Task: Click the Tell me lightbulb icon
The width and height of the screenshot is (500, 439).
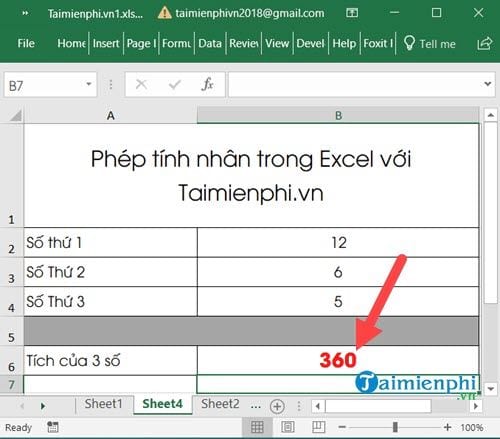Action: point(409,43)
